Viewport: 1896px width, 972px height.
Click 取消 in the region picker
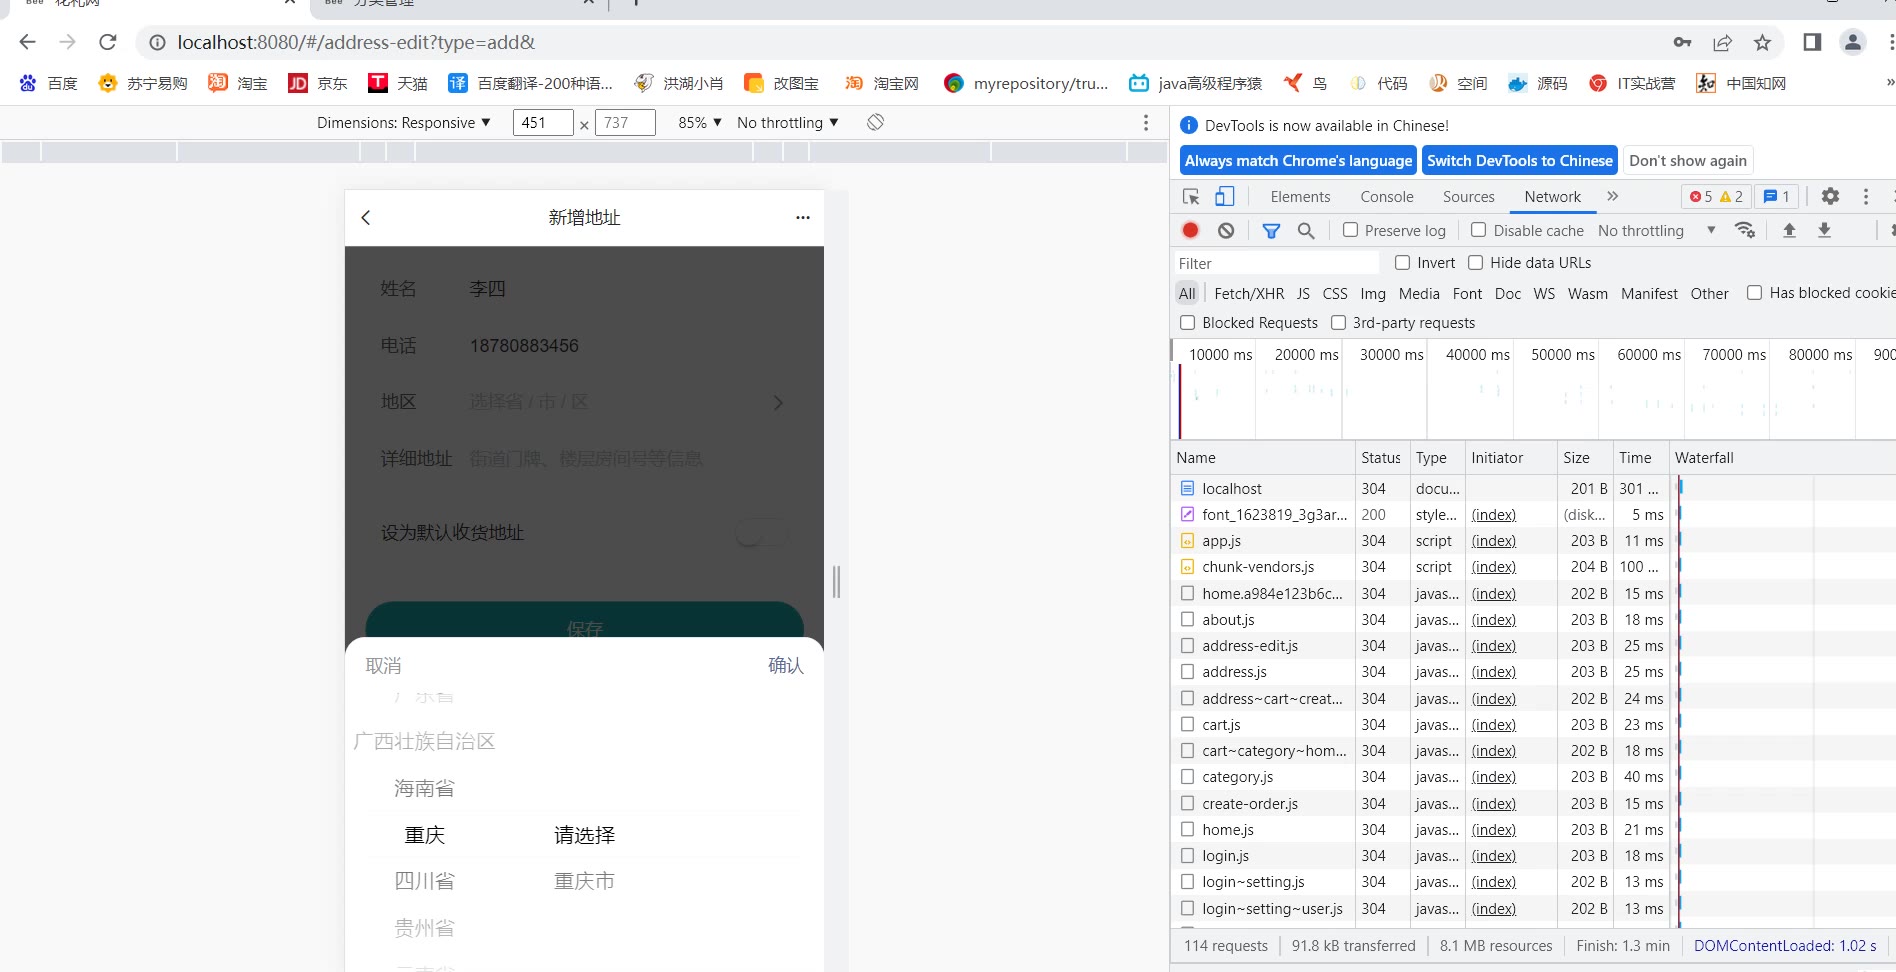pyautogui.click(x=383, y=665)
